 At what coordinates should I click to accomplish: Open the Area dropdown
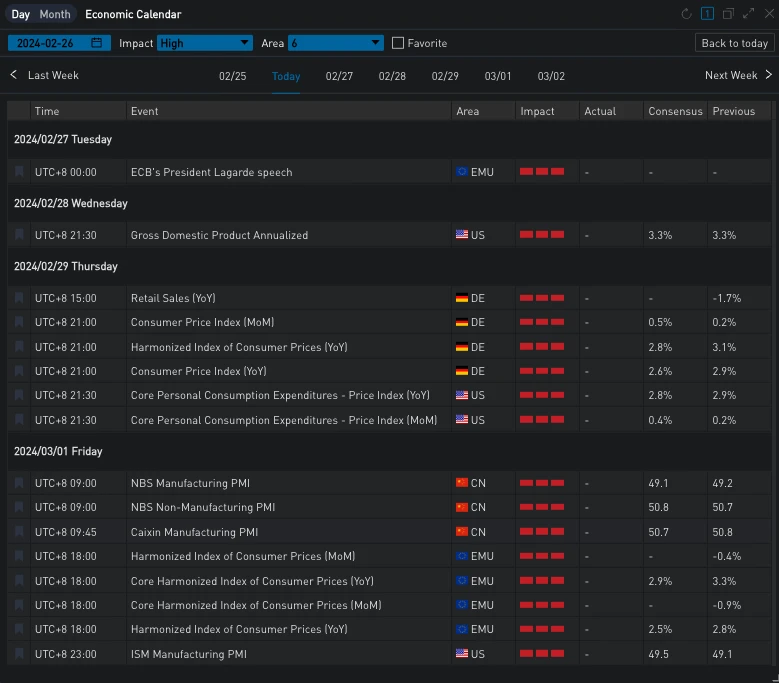pyautogui.click(x=335, y=43)
